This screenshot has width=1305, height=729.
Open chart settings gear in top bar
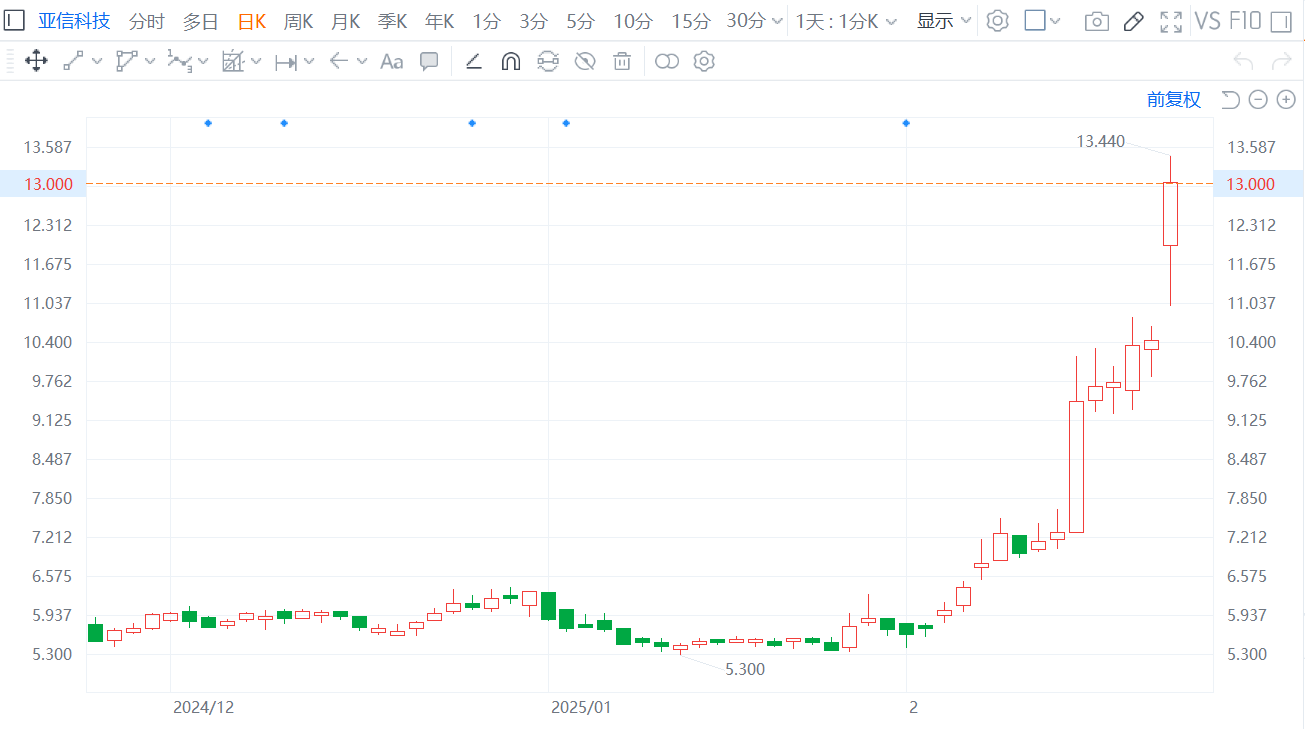(x=997, y=20)
